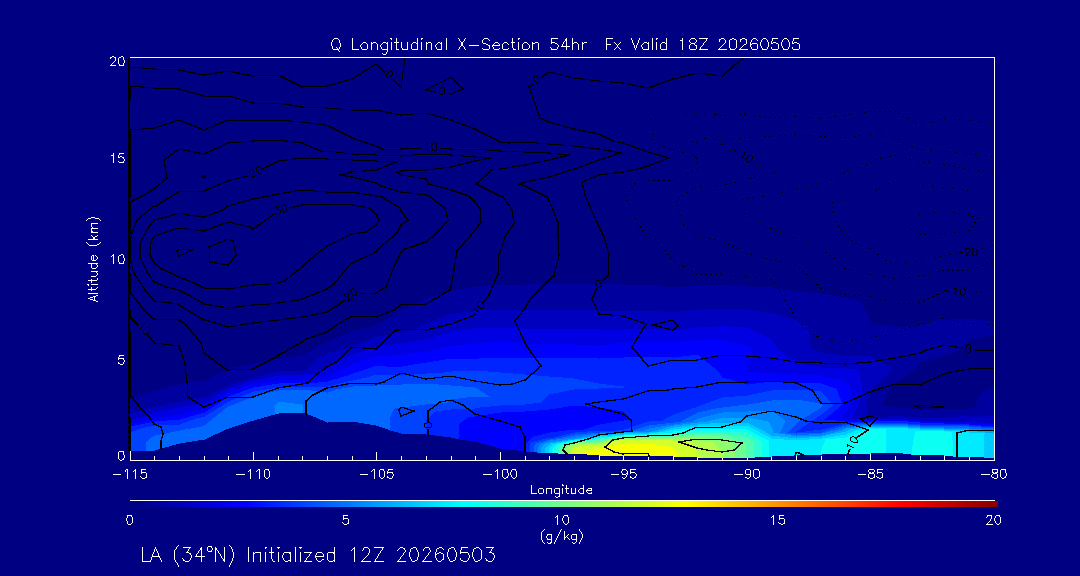Image resolution: width=1080 pixels, height=576 pixels.
Task: Click the 10 altitude tick label
Action: (117, 259)
